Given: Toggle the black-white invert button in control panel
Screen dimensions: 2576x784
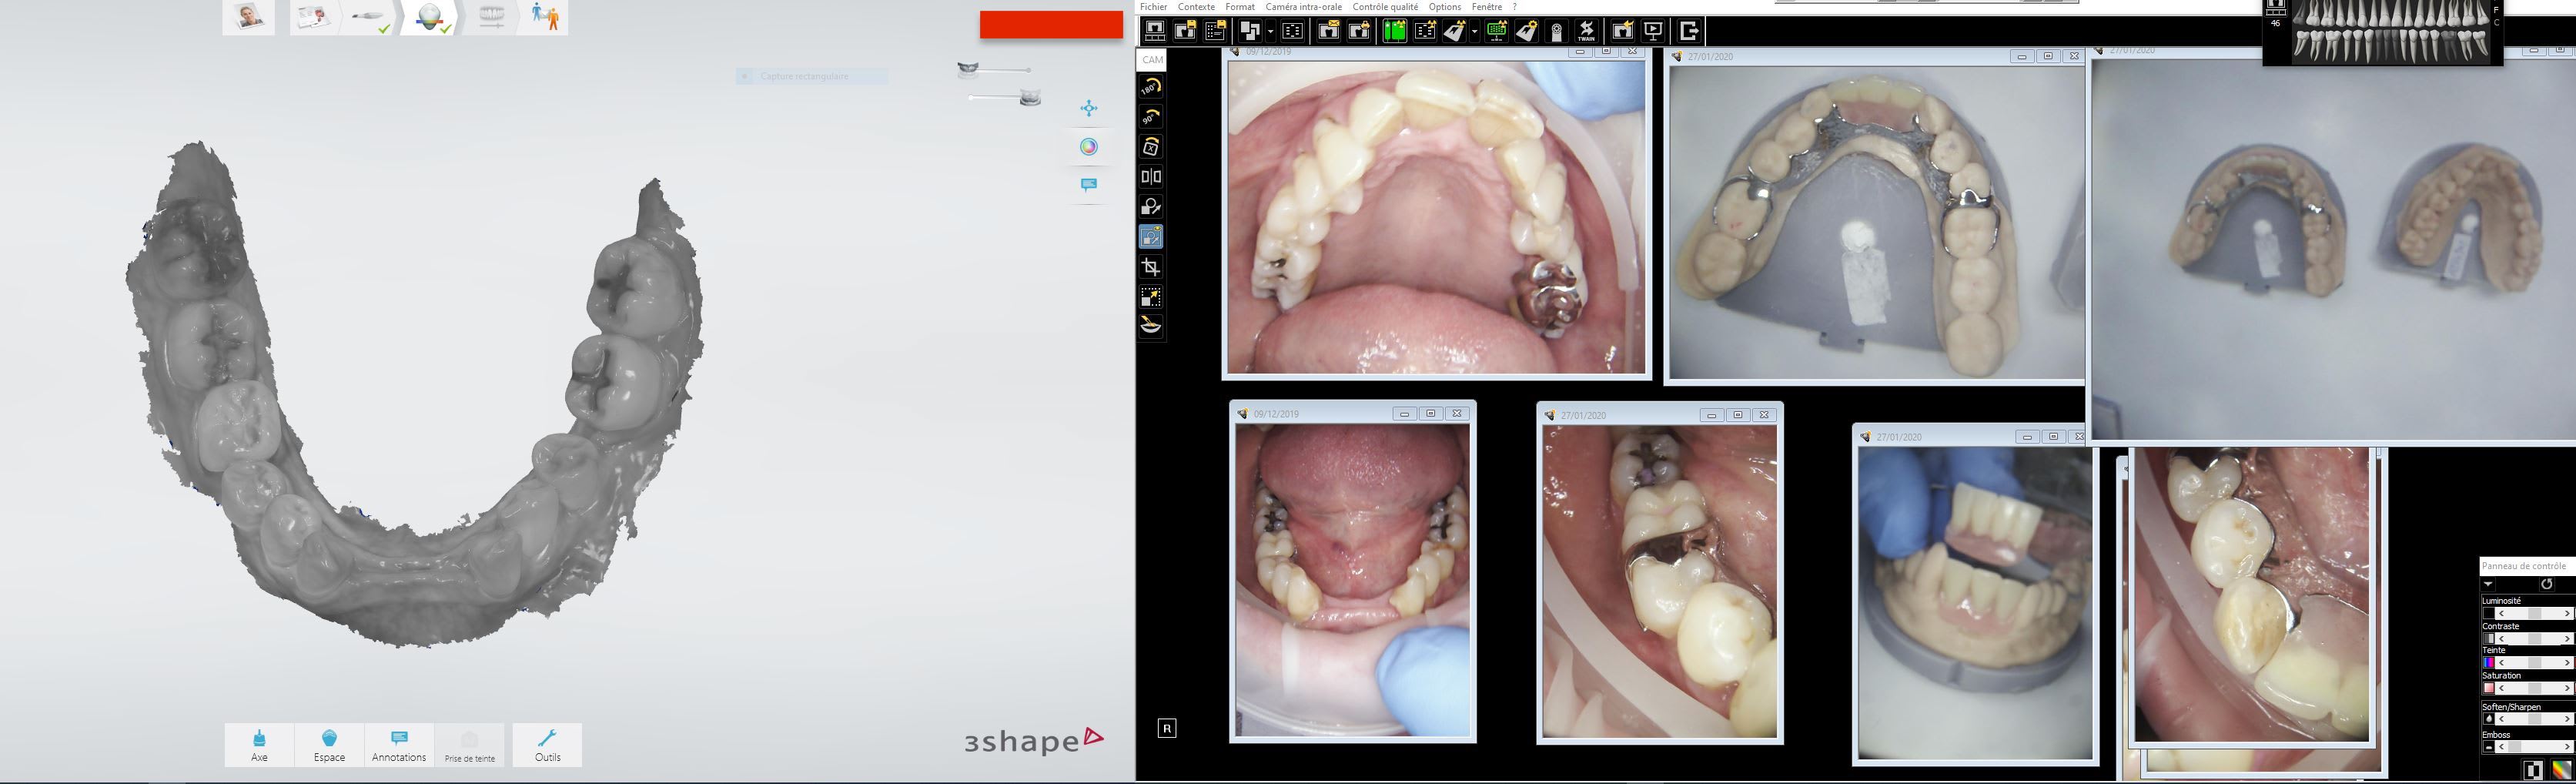Looking at the screenshot, I should coord(2532,770).
